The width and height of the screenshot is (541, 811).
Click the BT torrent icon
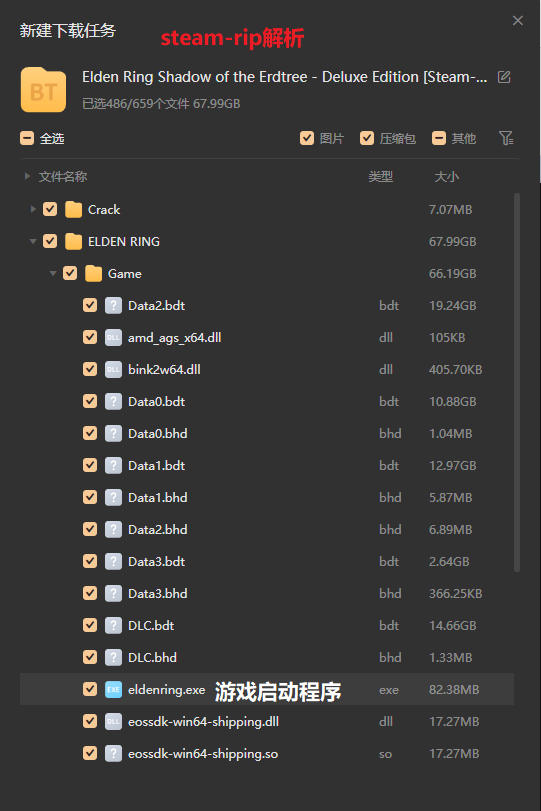pyautogui.click(x=43, y=90)
